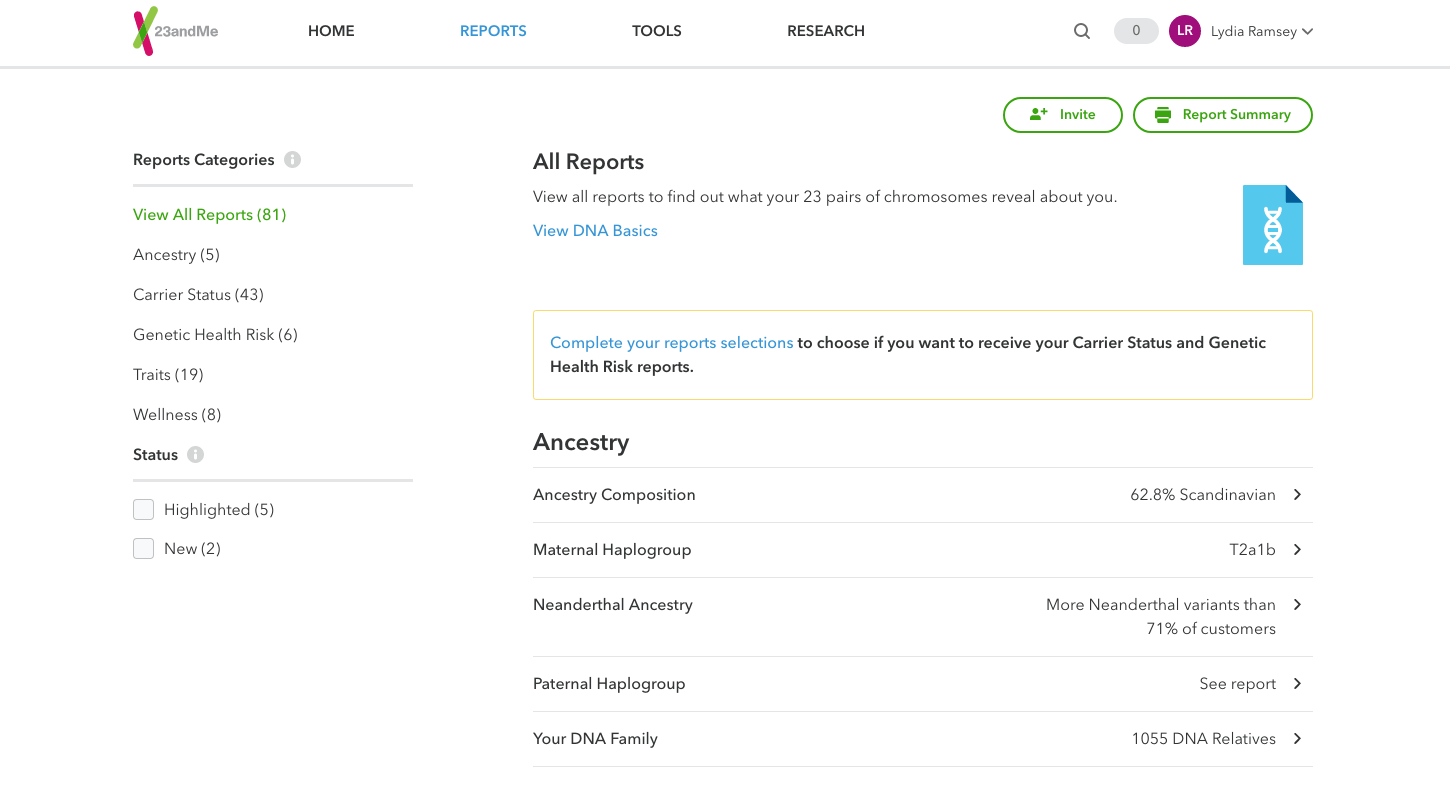This screenshot has width=1450, height=794.
Task: Expand the Your DNA Family row chevron
Action: point(1297,739)
